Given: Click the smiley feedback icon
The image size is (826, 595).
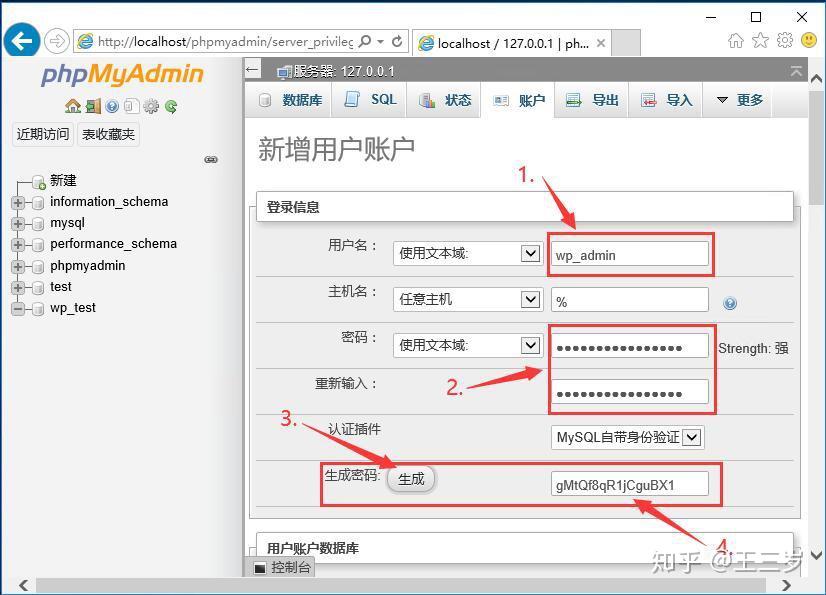Looking at the screenshot, I should tap(809, 40).
